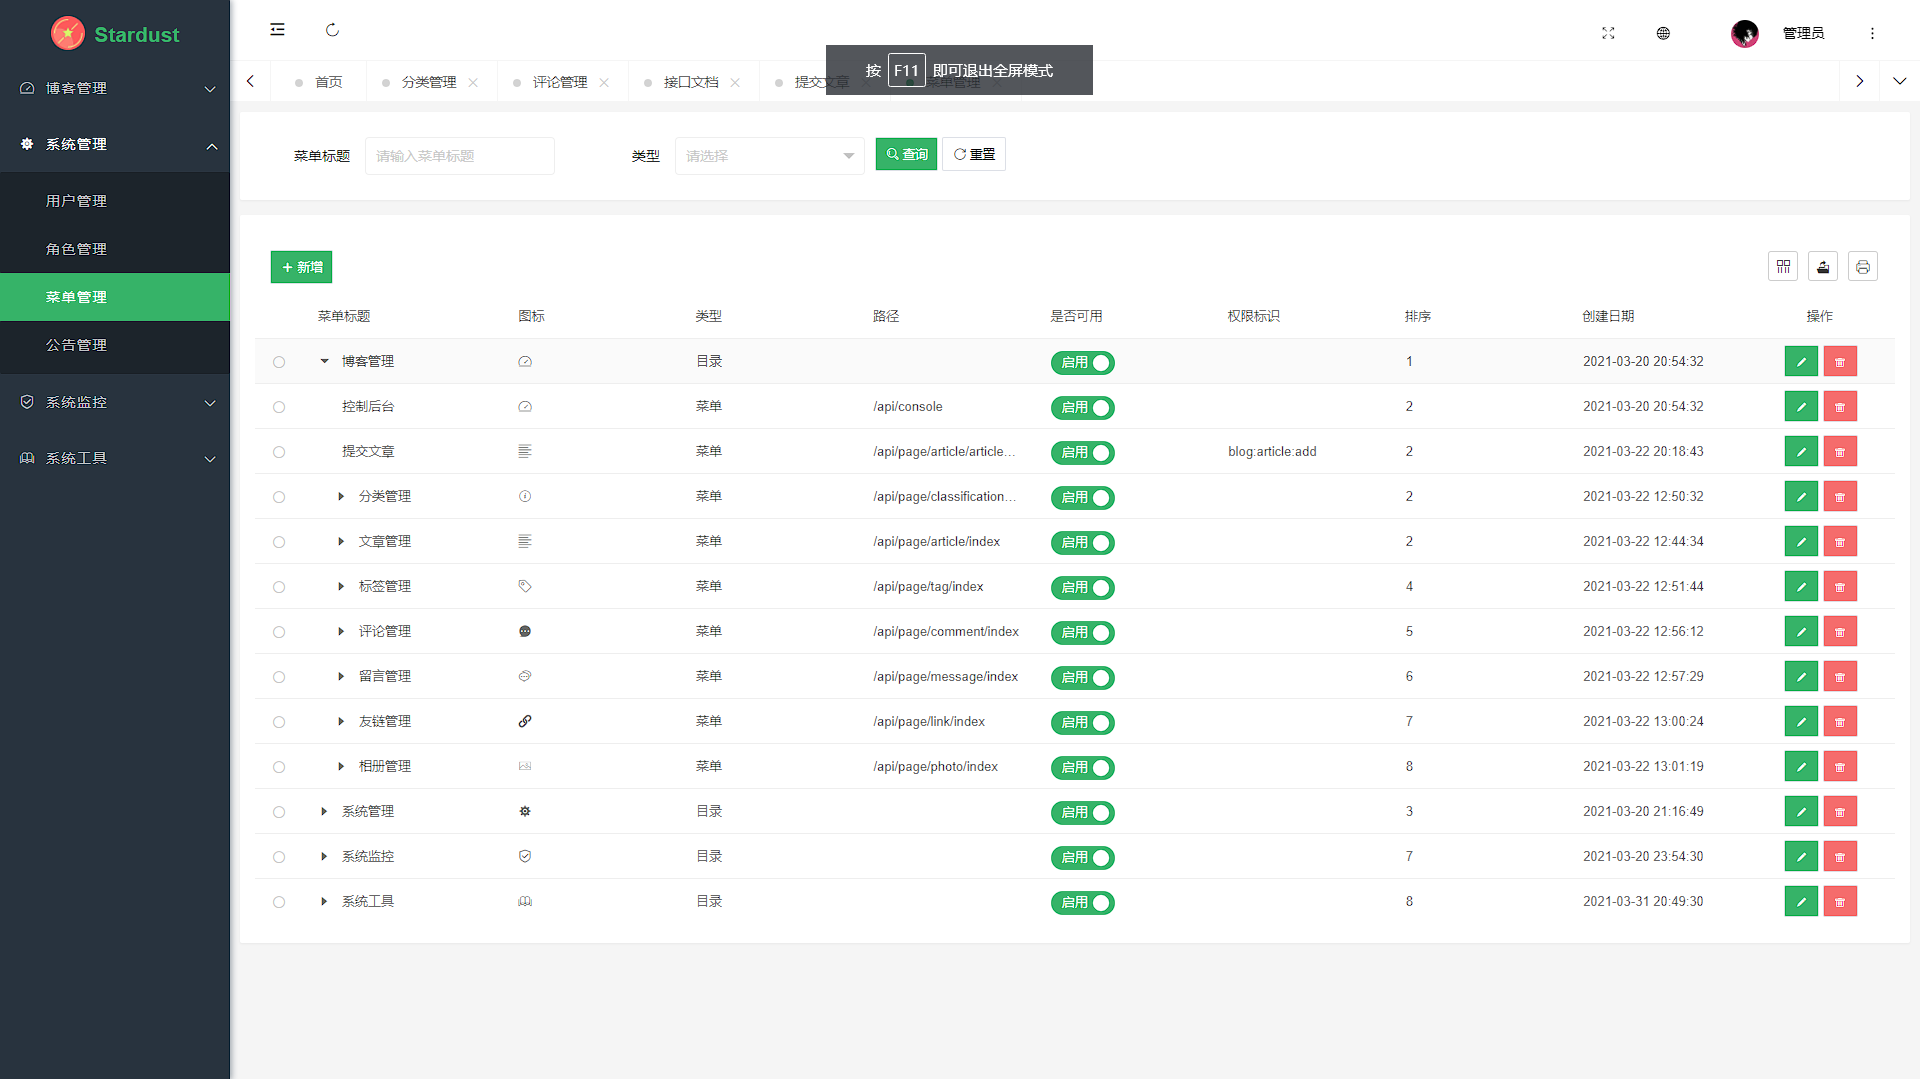Edit the 博客管理 row with the green pencil
The image size is (1920, 1079).
1801,361
